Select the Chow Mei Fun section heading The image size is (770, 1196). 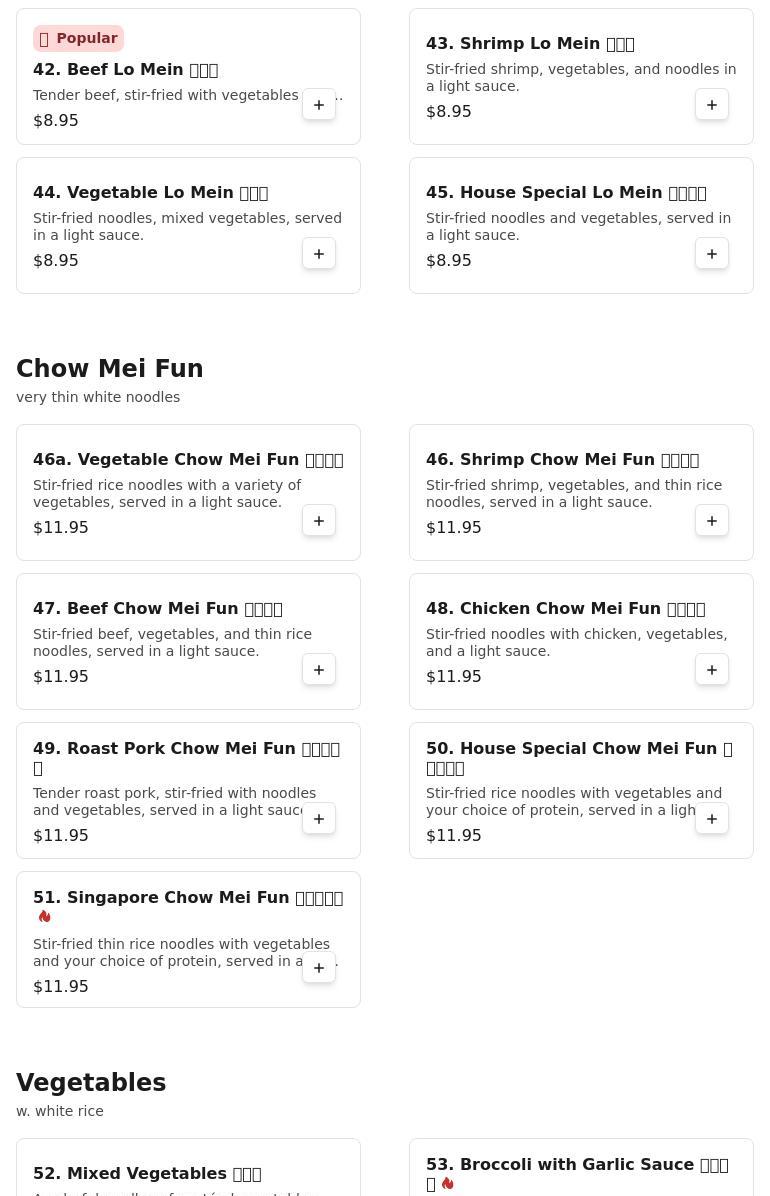coord(110,368)
